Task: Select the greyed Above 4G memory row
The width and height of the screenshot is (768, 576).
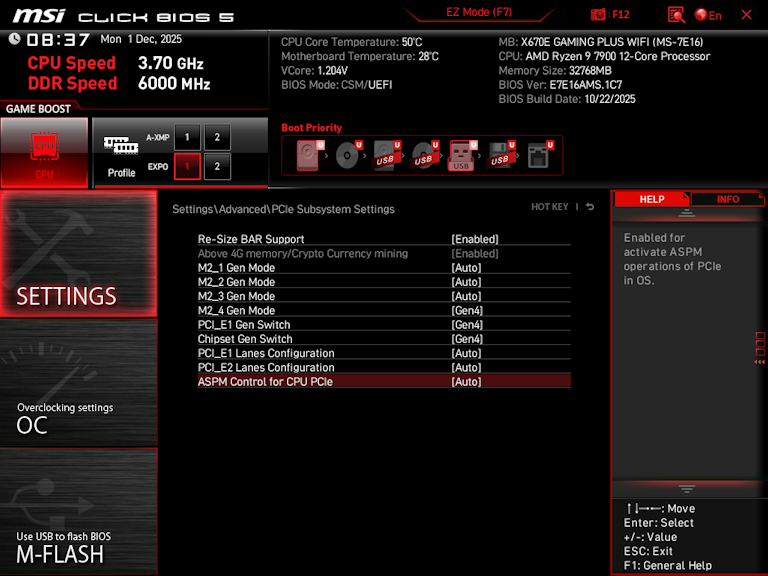Action: (384, 254)
